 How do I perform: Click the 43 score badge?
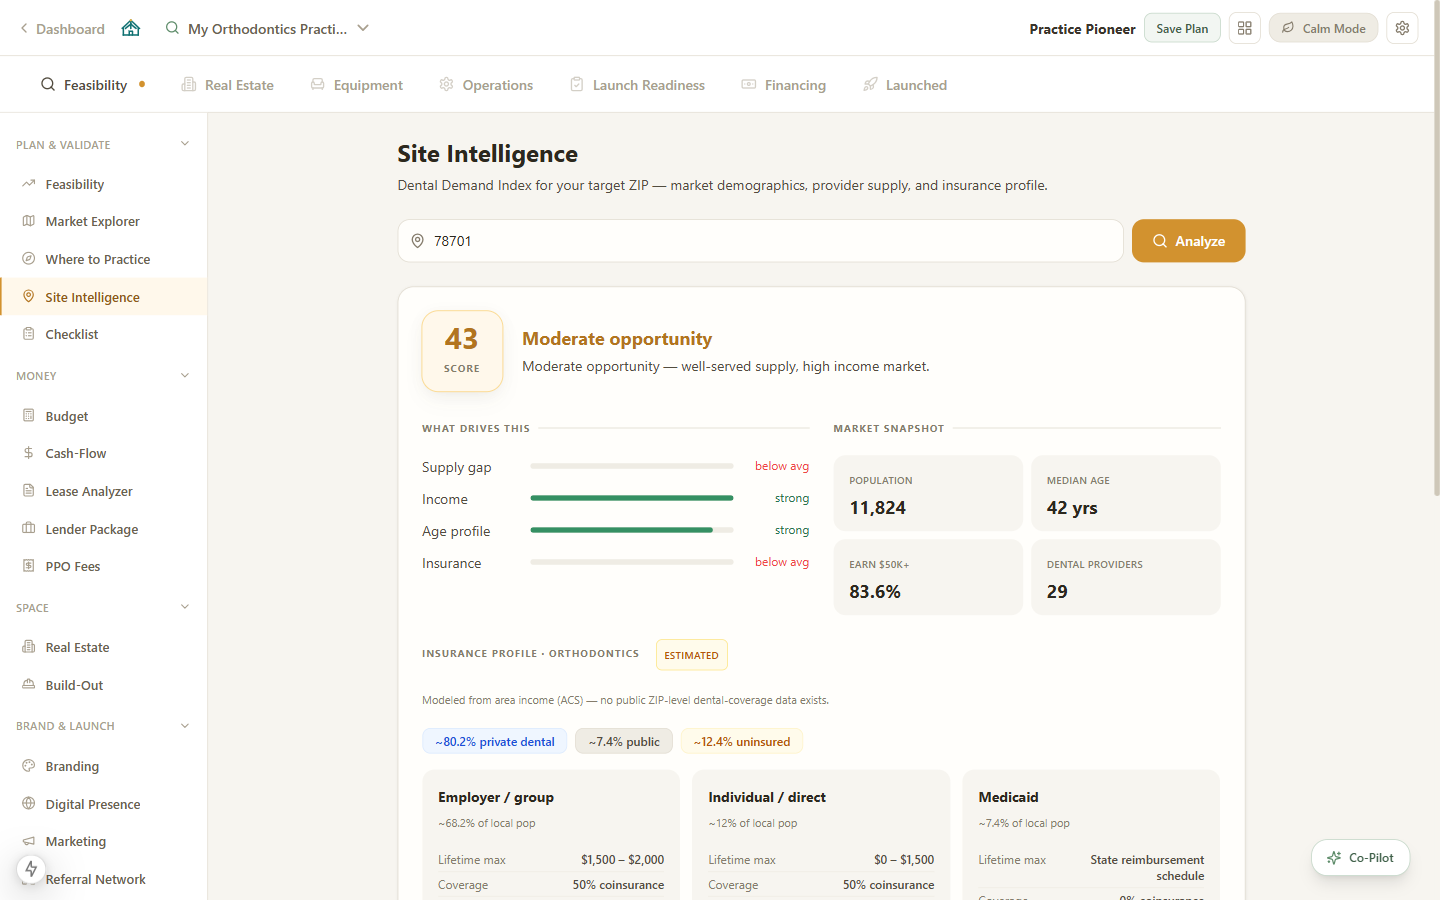point(462,351)
